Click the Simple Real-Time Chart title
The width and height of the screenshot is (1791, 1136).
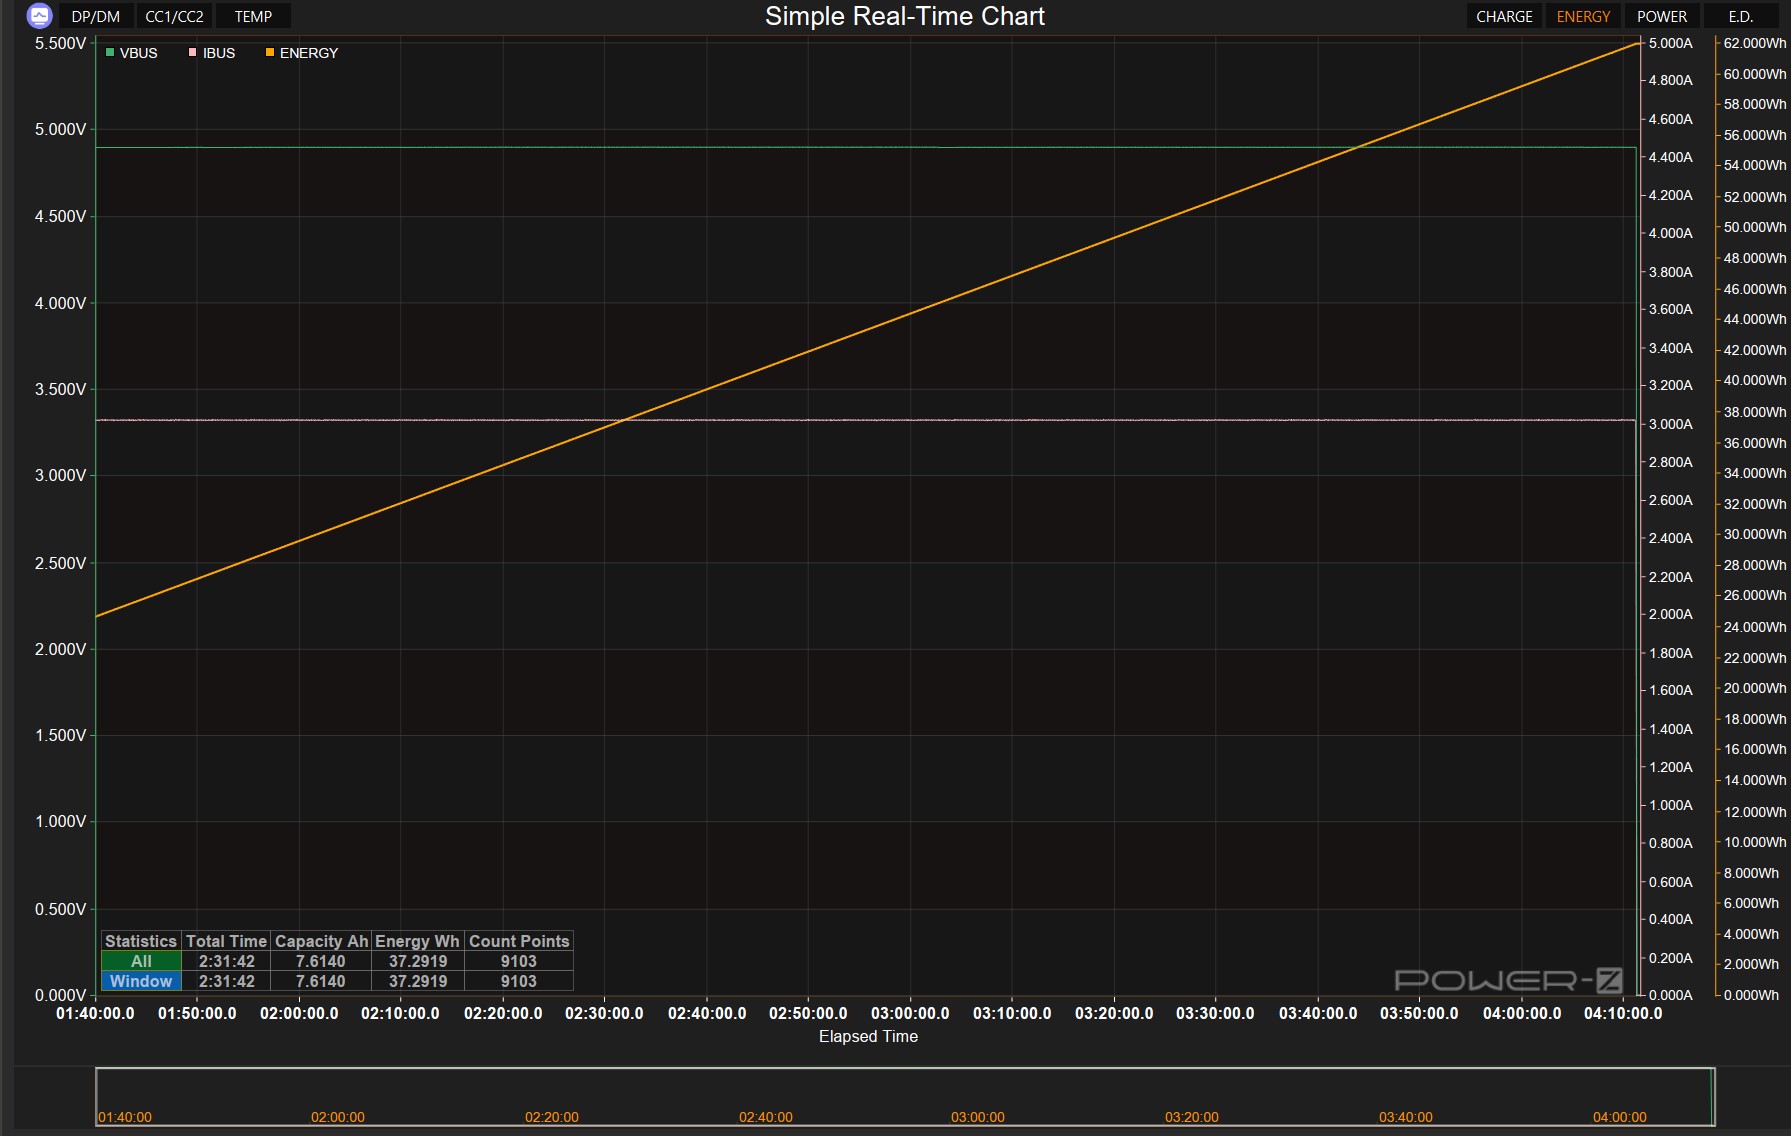[905, 16]
